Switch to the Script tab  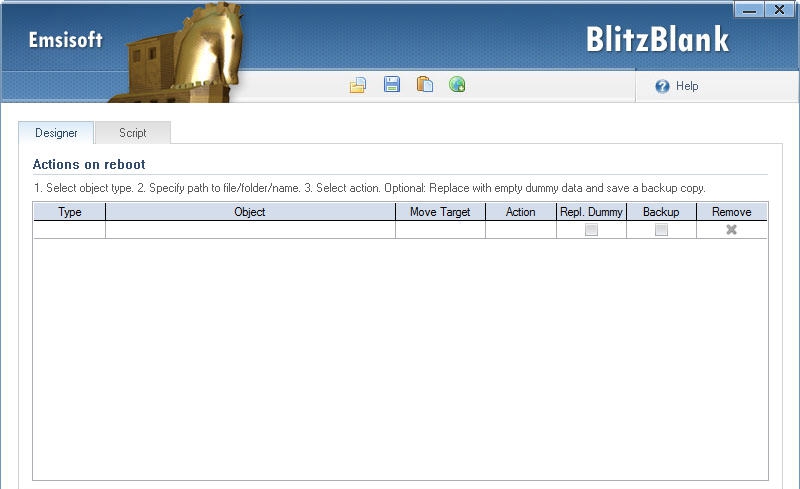(133, 133)
